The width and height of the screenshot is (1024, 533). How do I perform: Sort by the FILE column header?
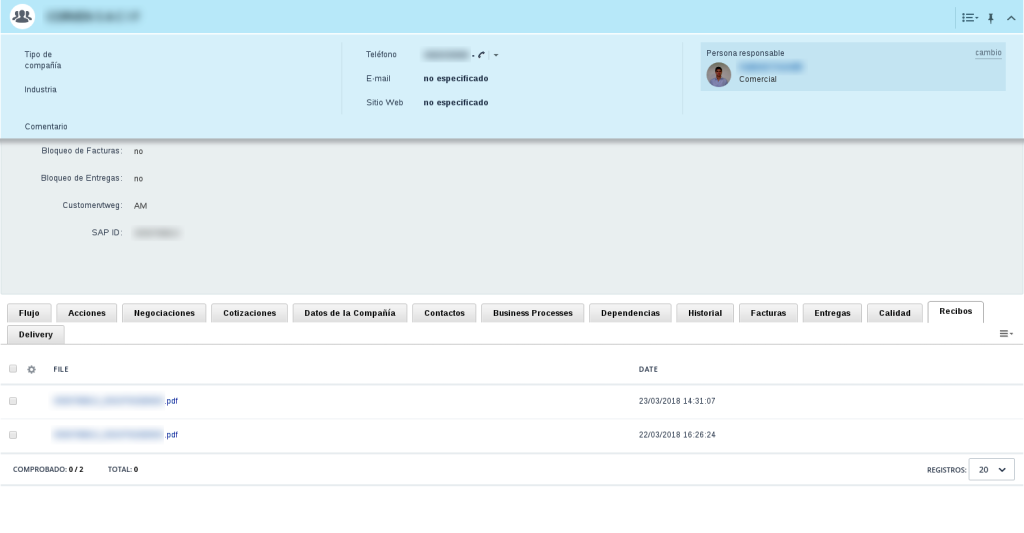(61, 370)
